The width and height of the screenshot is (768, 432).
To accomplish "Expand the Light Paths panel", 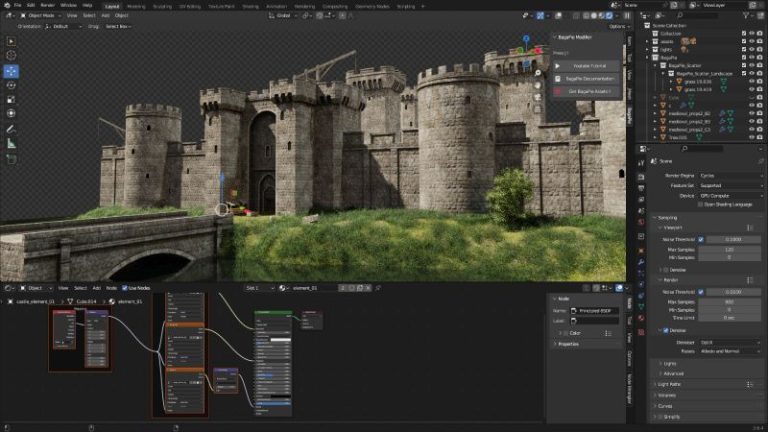I will pos(670,384).
